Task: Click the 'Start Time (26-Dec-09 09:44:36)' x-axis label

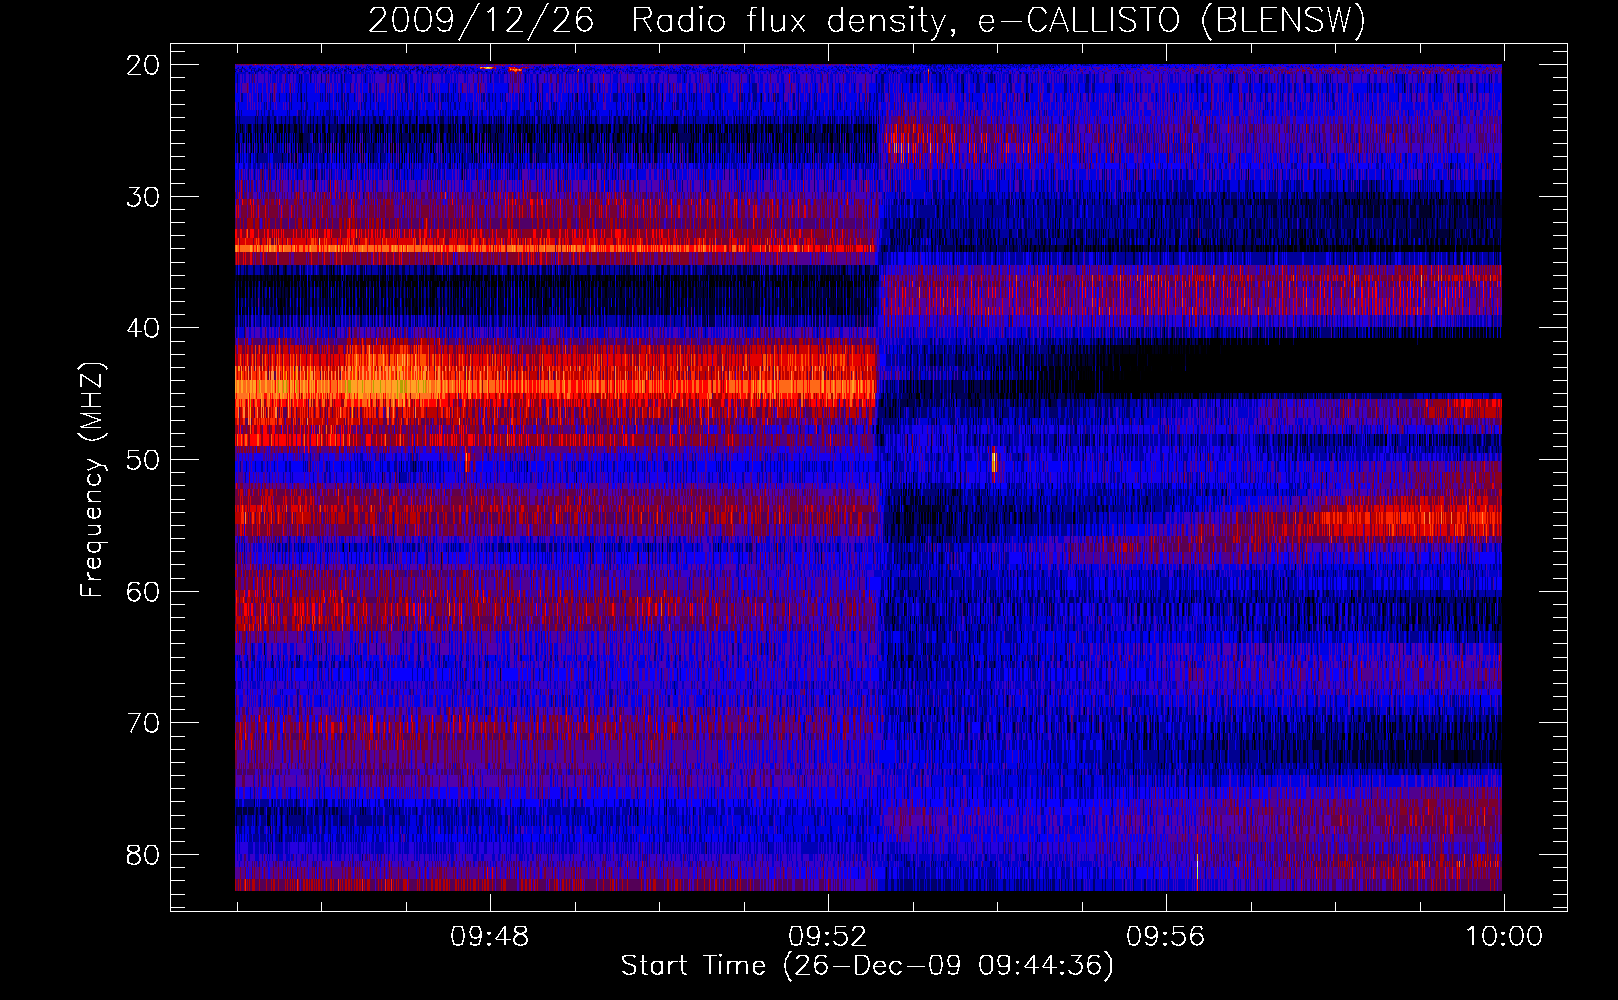Action: [867, 966]
